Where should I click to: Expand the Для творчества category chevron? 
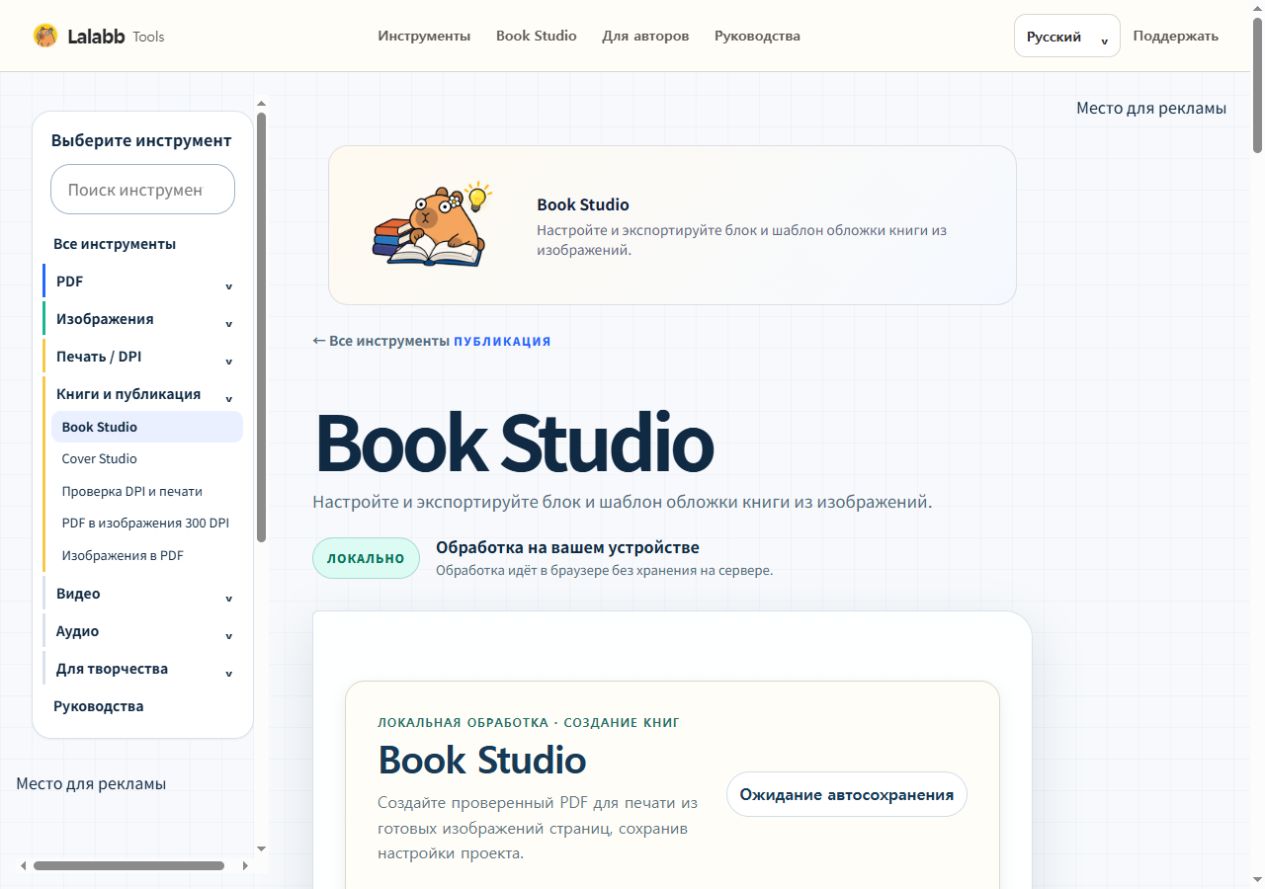[229, 674]
